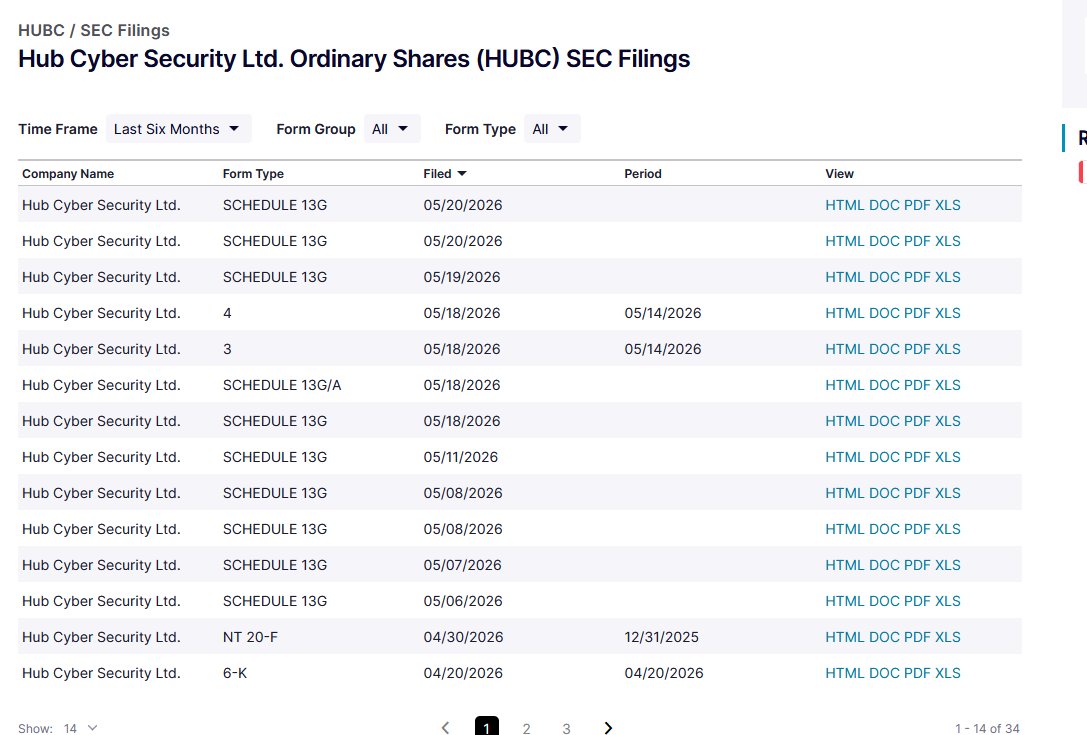Image resolution: width=1087 pixels, height=735 pixels.
Task: Click the filed date '05/07/2026'
Action: [462, 565]
